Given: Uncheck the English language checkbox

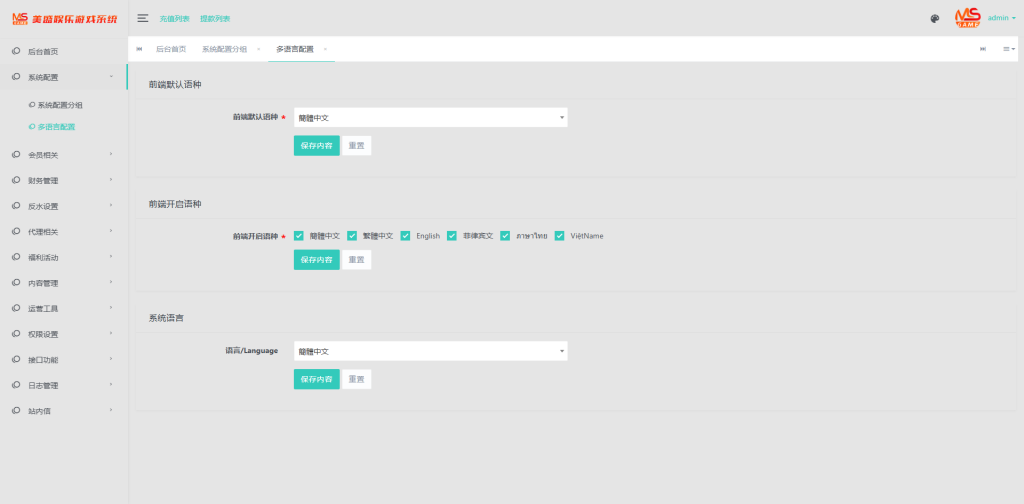Looking at the screenshot, I should (x=406, y=236).
